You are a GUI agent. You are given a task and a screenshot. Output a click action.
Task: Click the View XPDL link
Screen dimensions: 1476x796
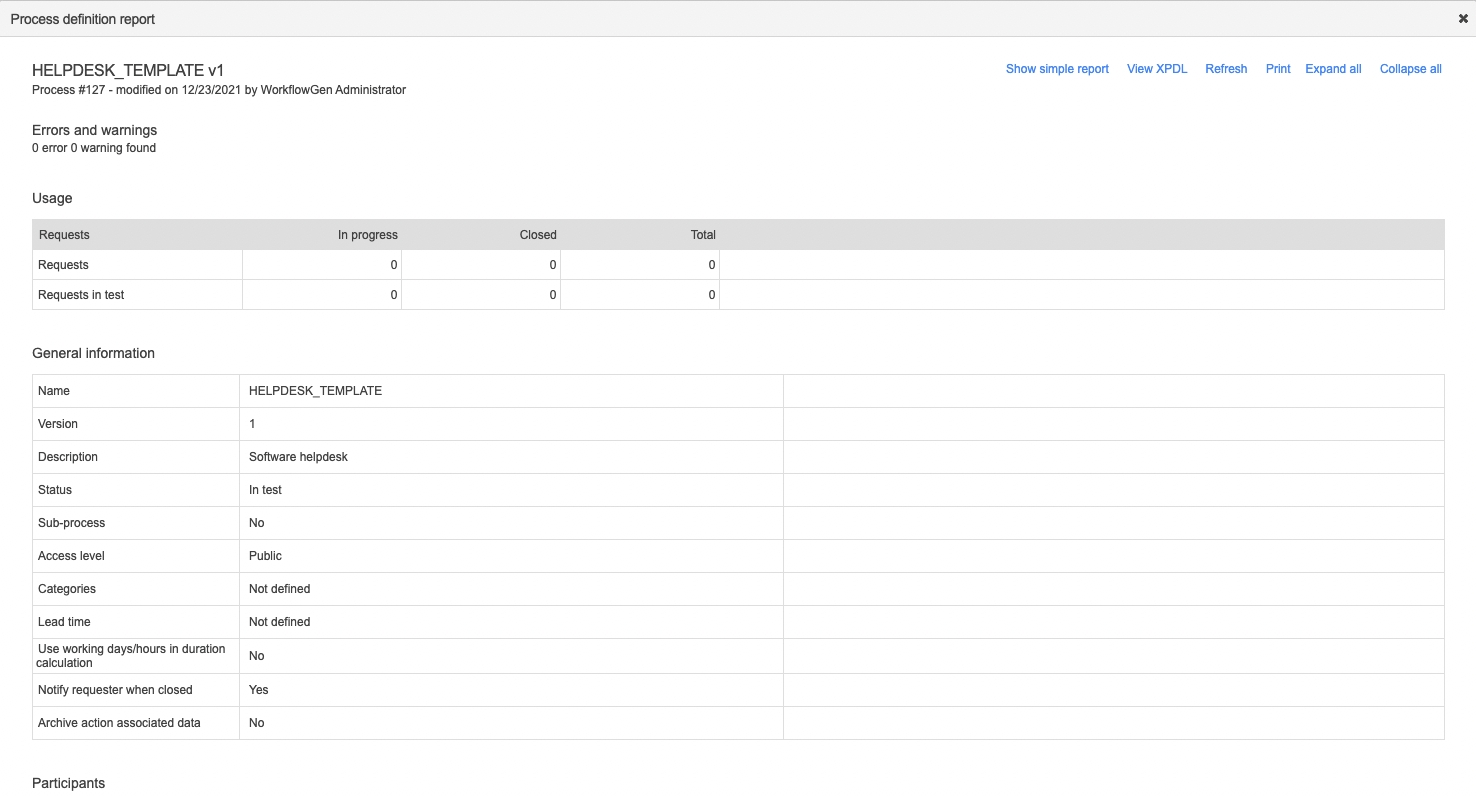(x=1157, y=69)
